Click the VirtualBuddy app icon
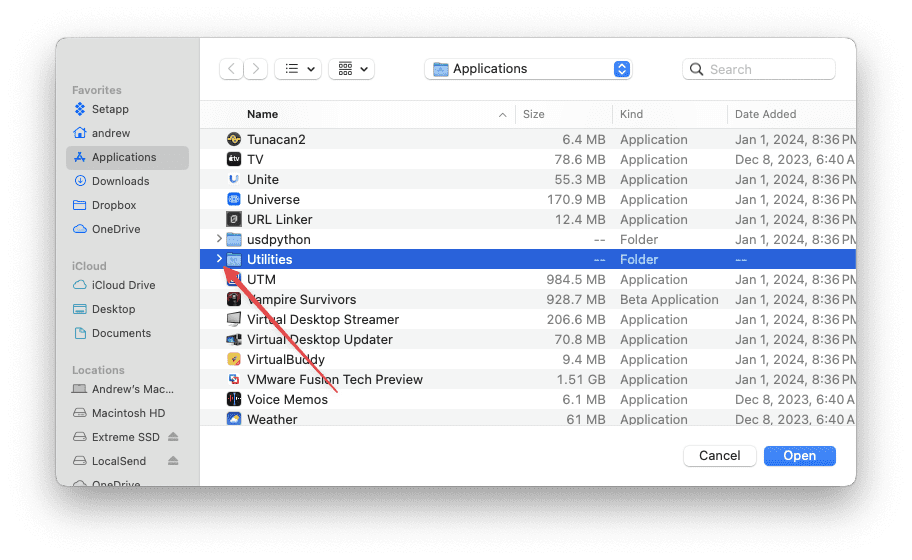The width and height of the screenshot is (912, 560). pos(234,359)
